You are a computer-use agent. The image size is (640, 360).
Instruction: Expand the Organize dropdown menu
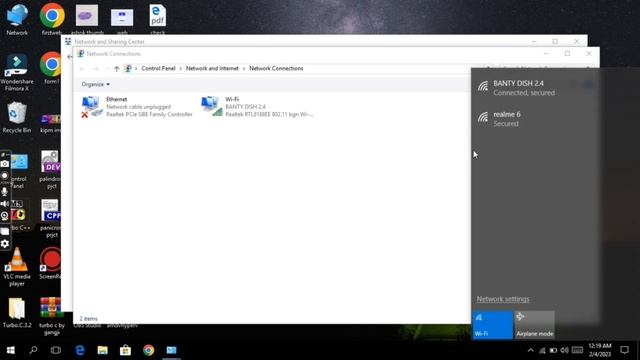point(96,84)
